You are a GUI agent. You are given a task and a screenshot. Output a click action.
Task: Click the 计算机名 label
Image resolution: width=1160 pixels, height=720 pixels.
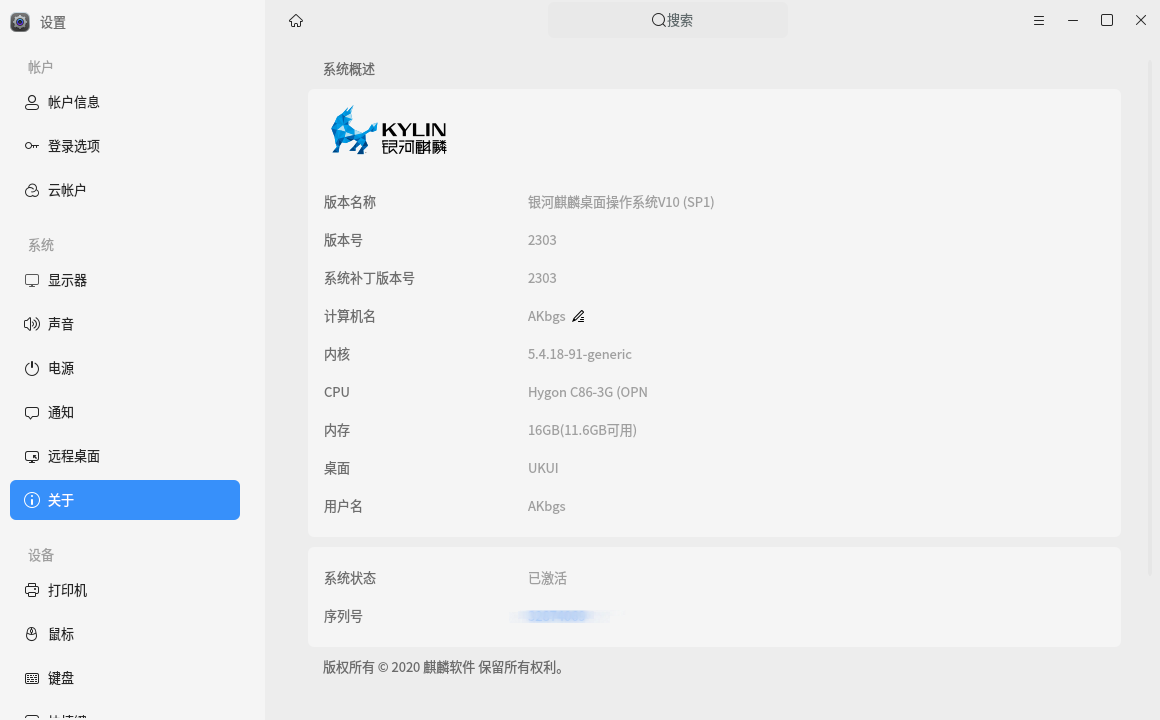click(350, 317)
